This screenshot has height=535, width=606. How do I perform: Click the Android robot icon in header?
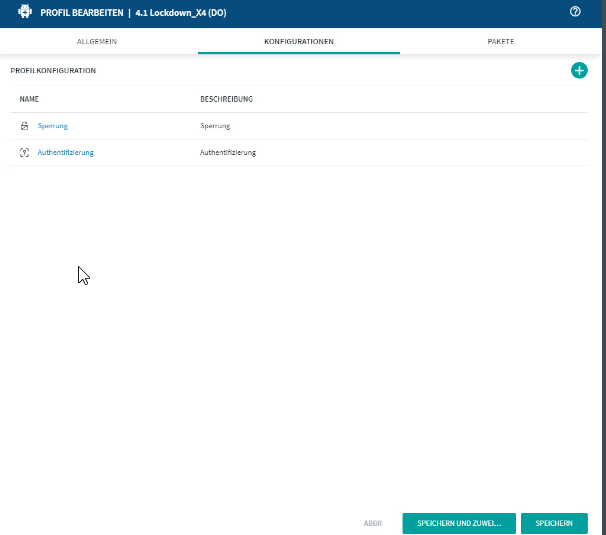coord(24,12)
